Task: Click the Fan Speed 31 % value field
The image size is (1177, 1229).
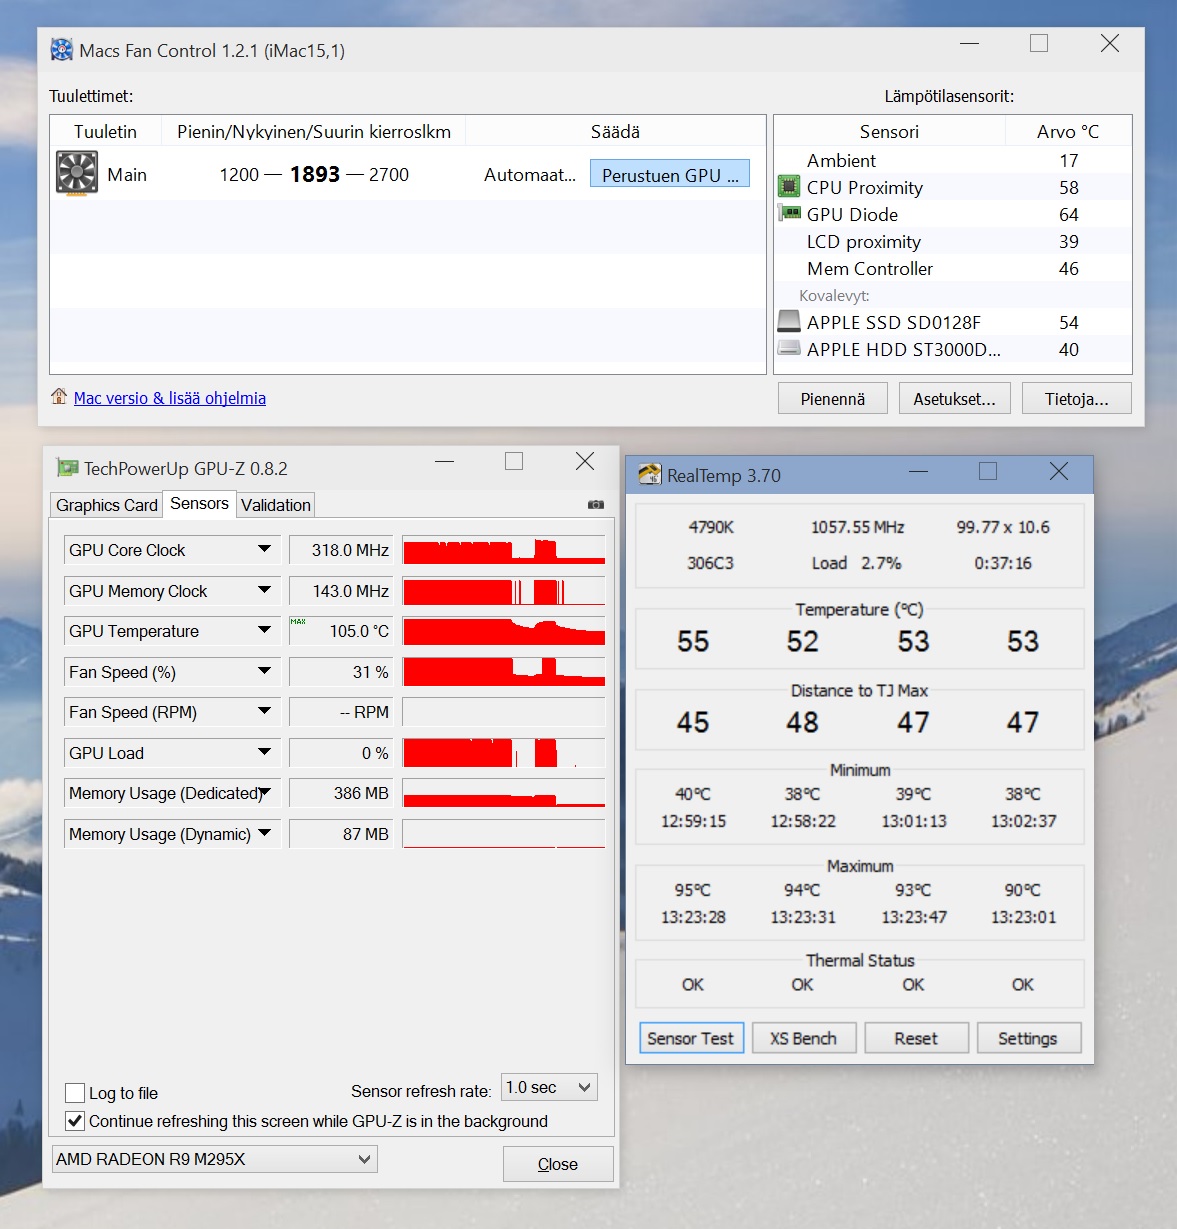Action: [x=341, y=672]
